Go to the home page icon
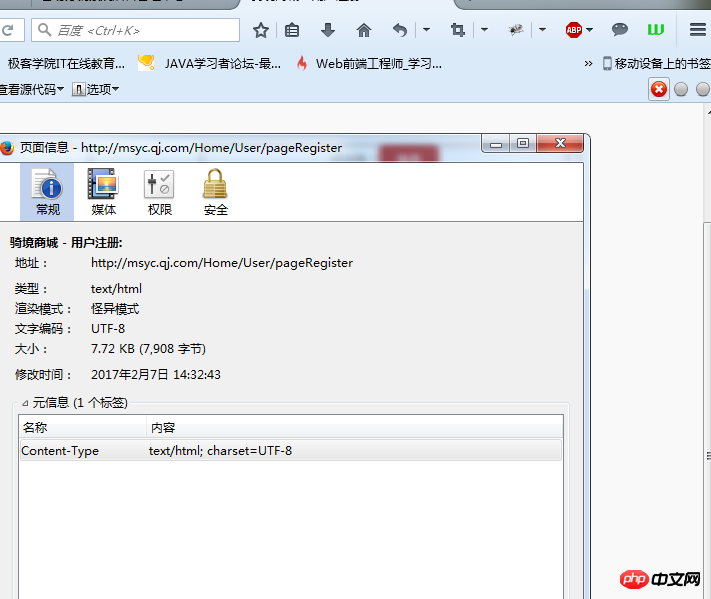This screenshot has height=599, width=711. pos(364,30)
